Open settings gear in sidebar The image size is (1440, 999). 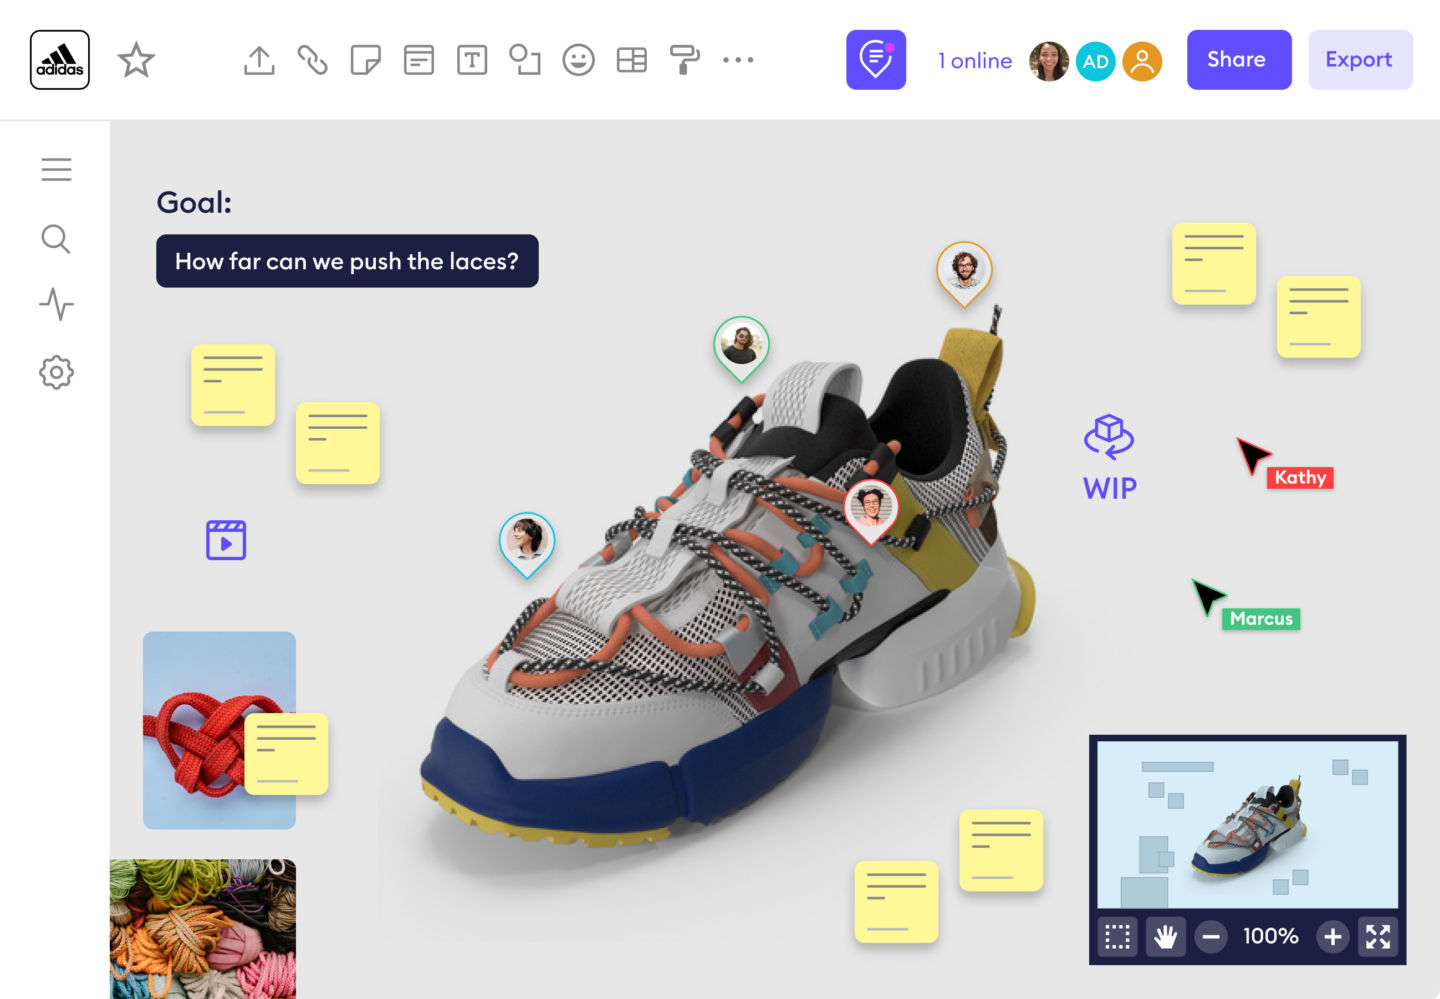point(56,372)
